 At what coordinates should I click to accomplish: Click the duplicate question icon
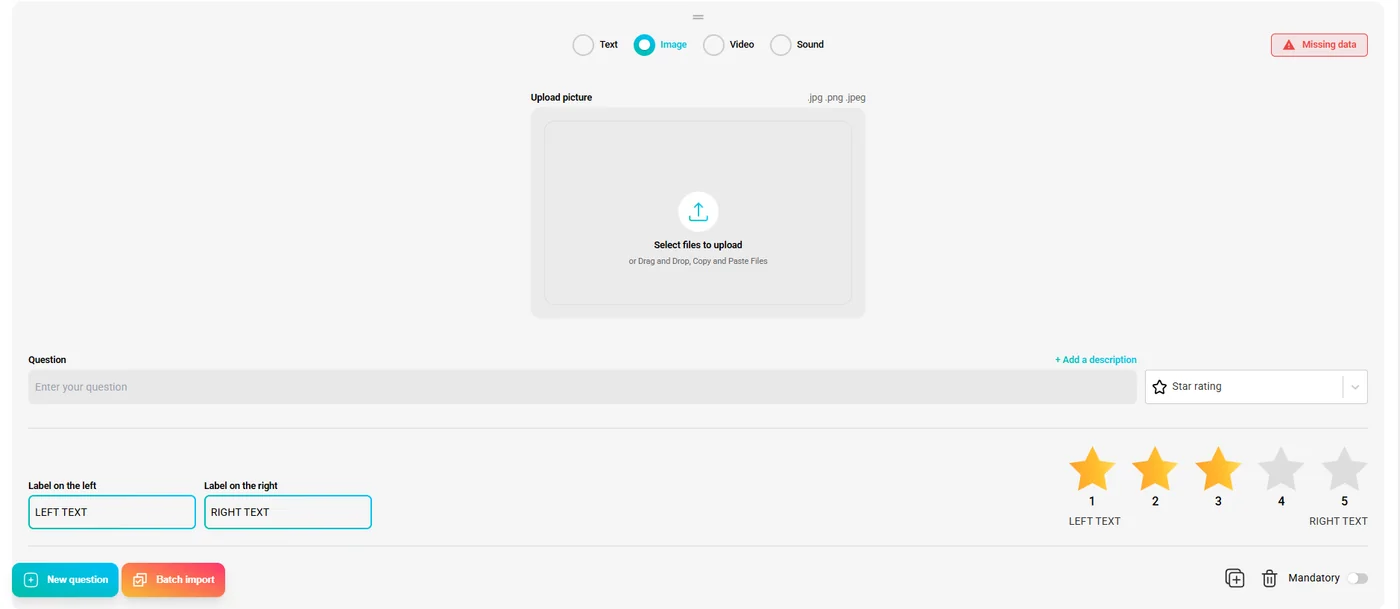pyautogui.click(x=1234, y=578)
